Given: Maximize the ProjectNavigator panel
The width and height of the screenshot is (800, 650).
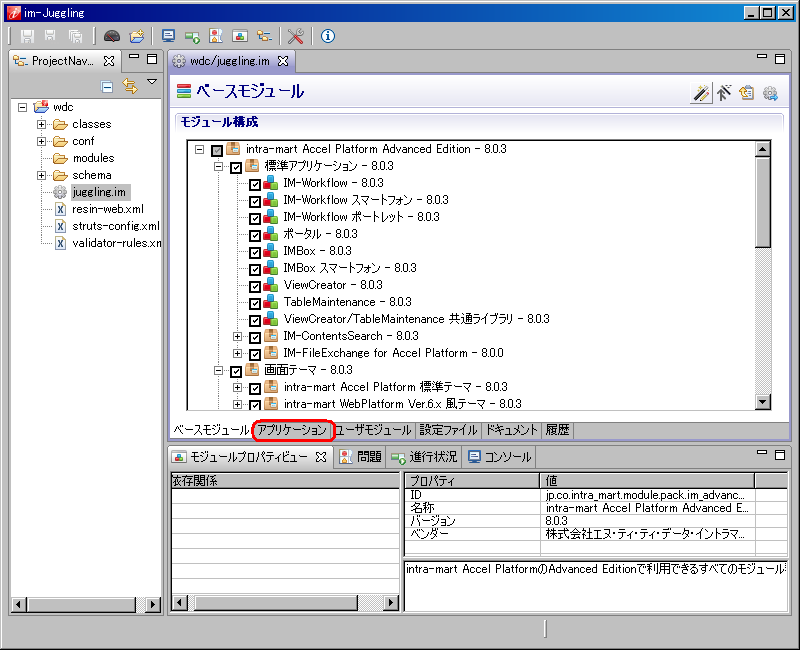Looking at the screenshot, I should (152, 59).
